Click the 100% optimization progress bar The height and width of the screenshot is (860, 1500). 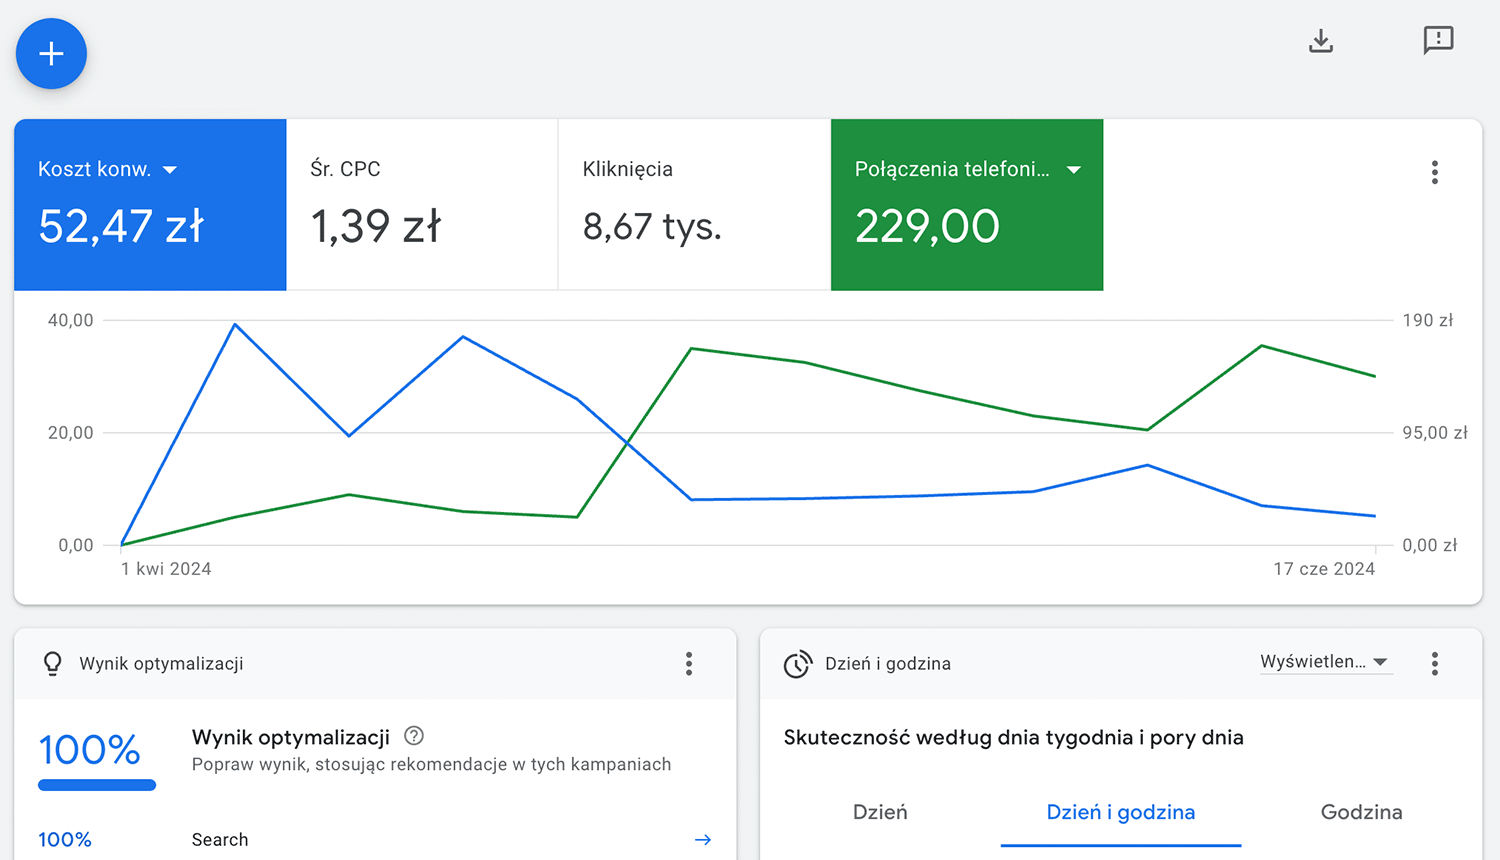click(x=97, y=785)
